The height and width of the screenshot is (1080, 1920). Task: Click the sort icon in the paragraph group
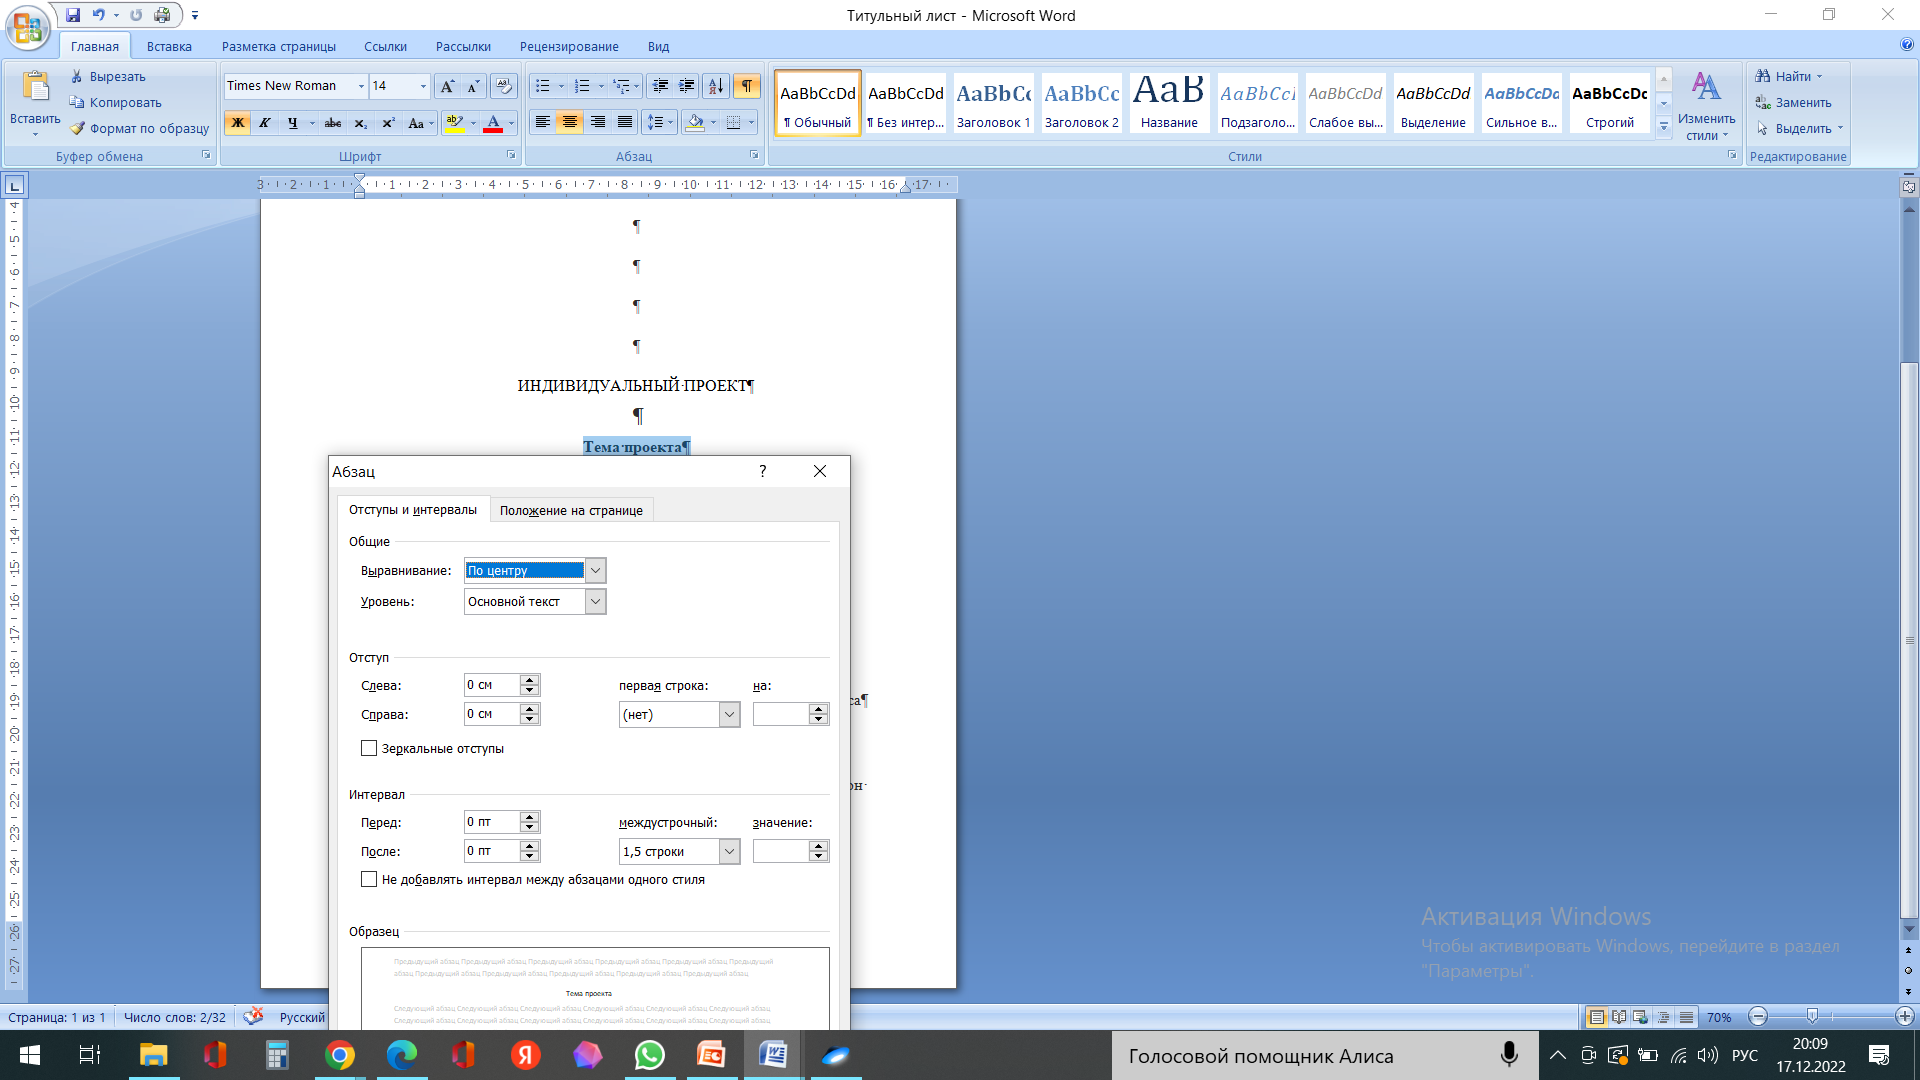715,86
